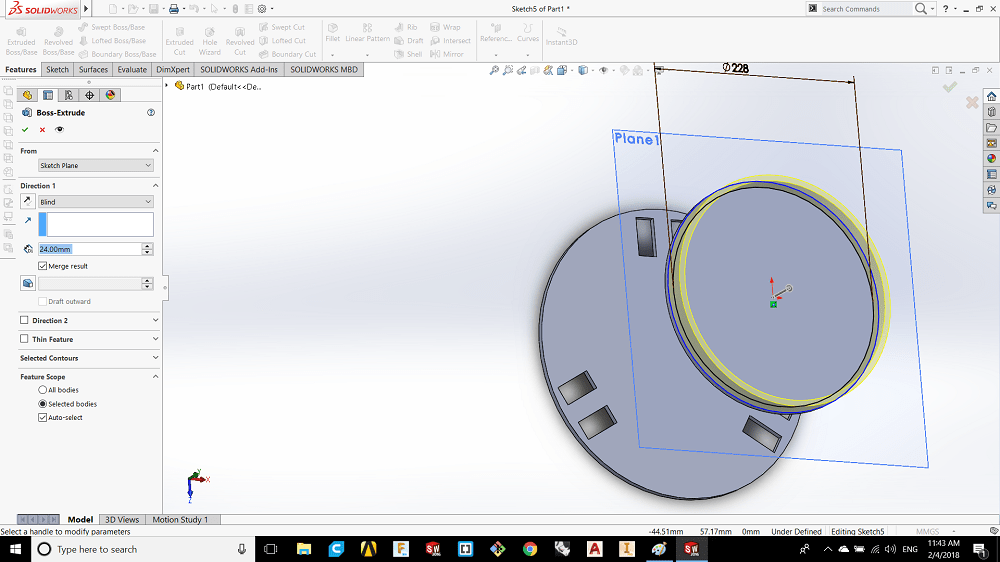Open the Task View taskbar icon
The height and width of the screenshot is (562, 1000).
pos(270,549)
